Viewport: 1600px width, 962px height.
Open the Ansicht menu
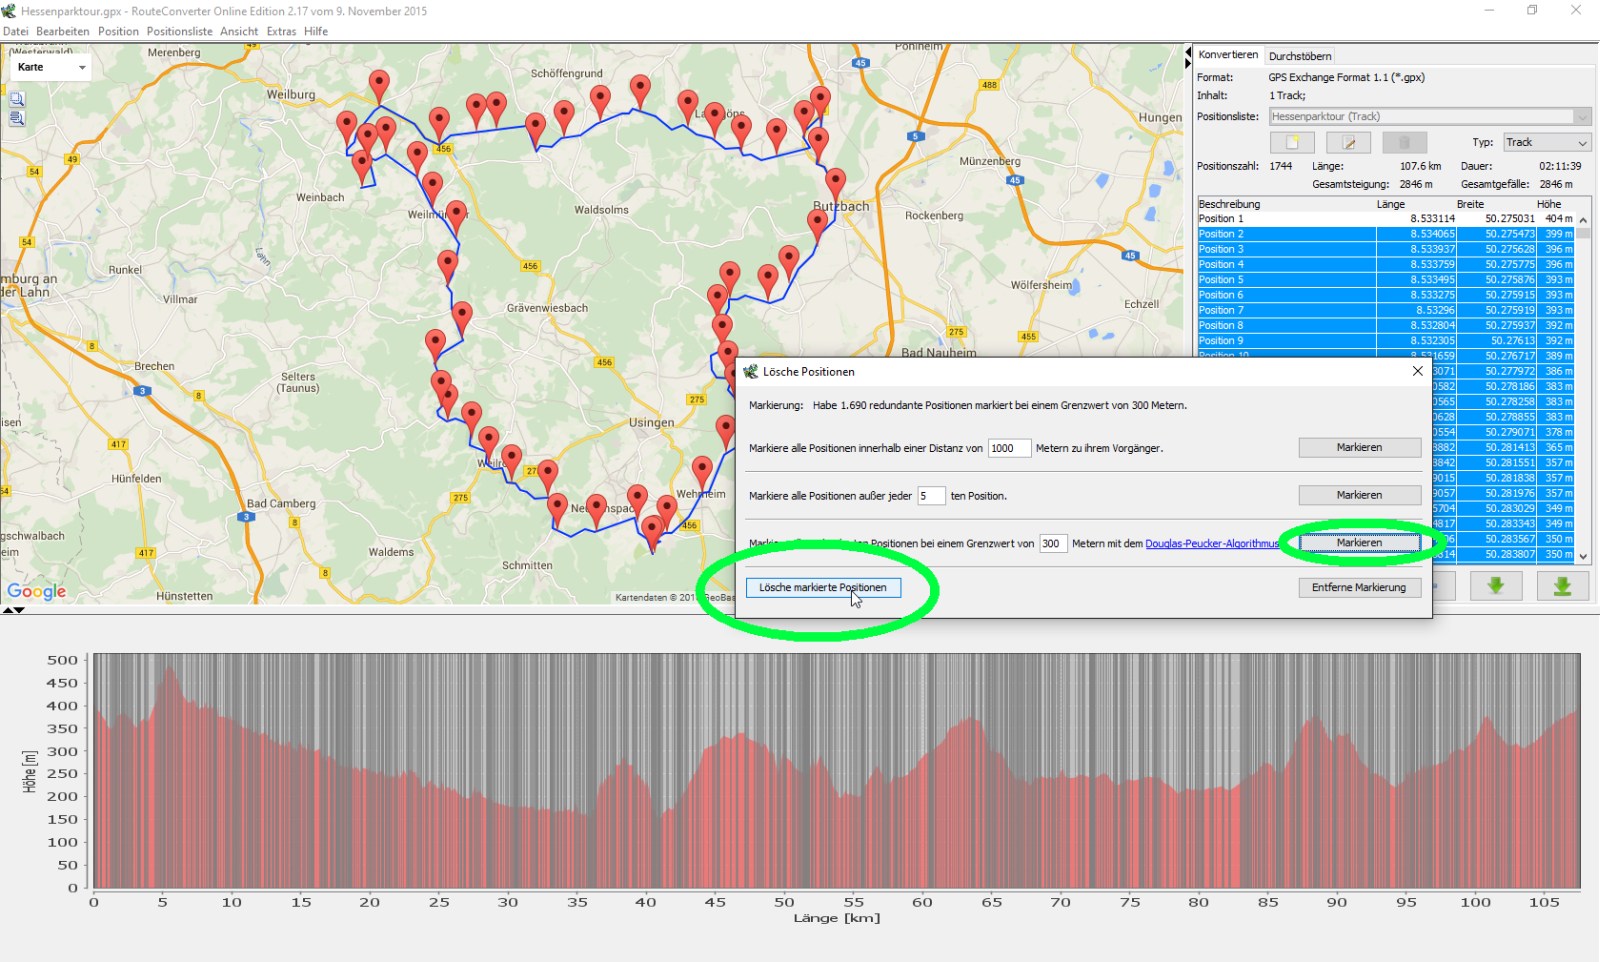239,31
